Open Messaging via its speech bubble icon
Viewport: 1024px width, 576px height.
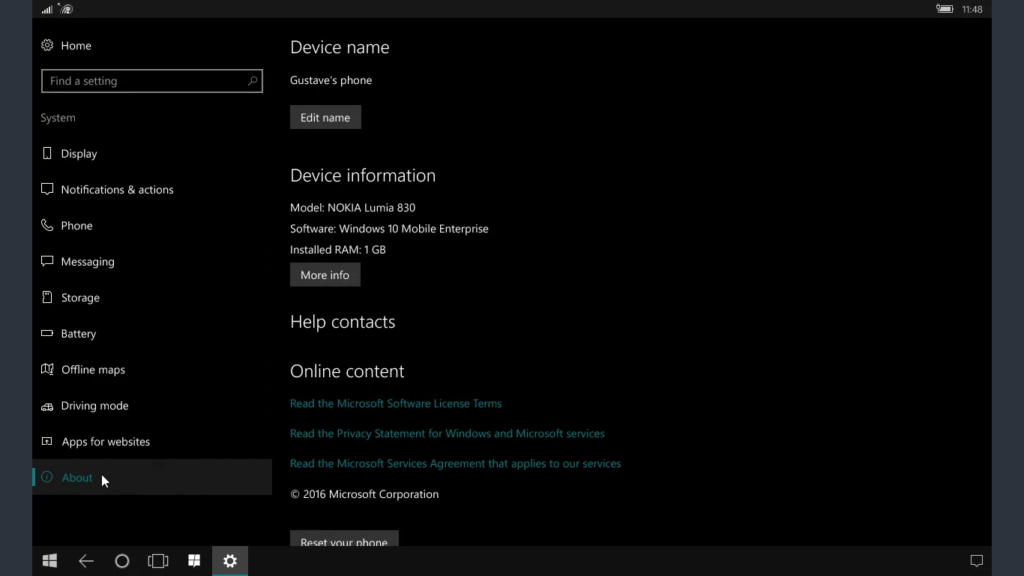pos(47,261)
